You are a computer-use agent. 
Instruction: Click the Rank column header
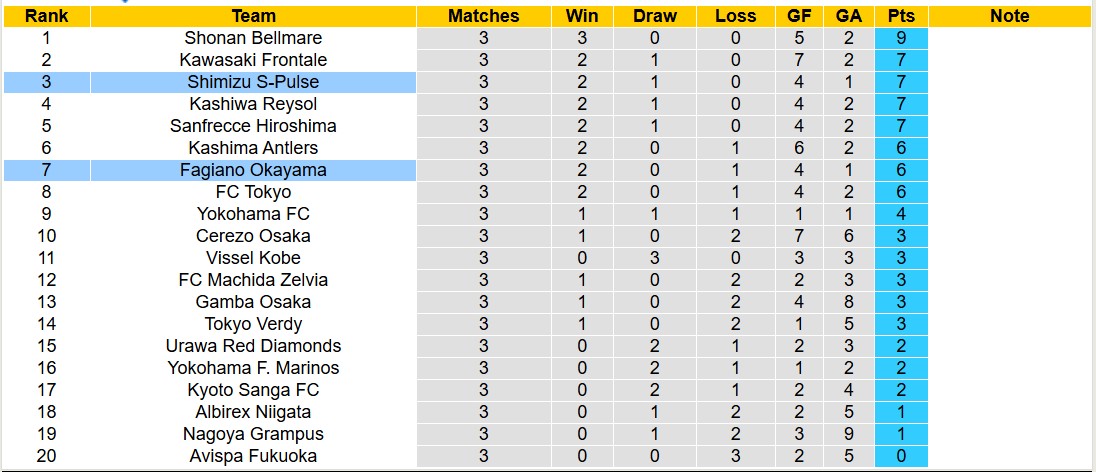pos(47,16)
